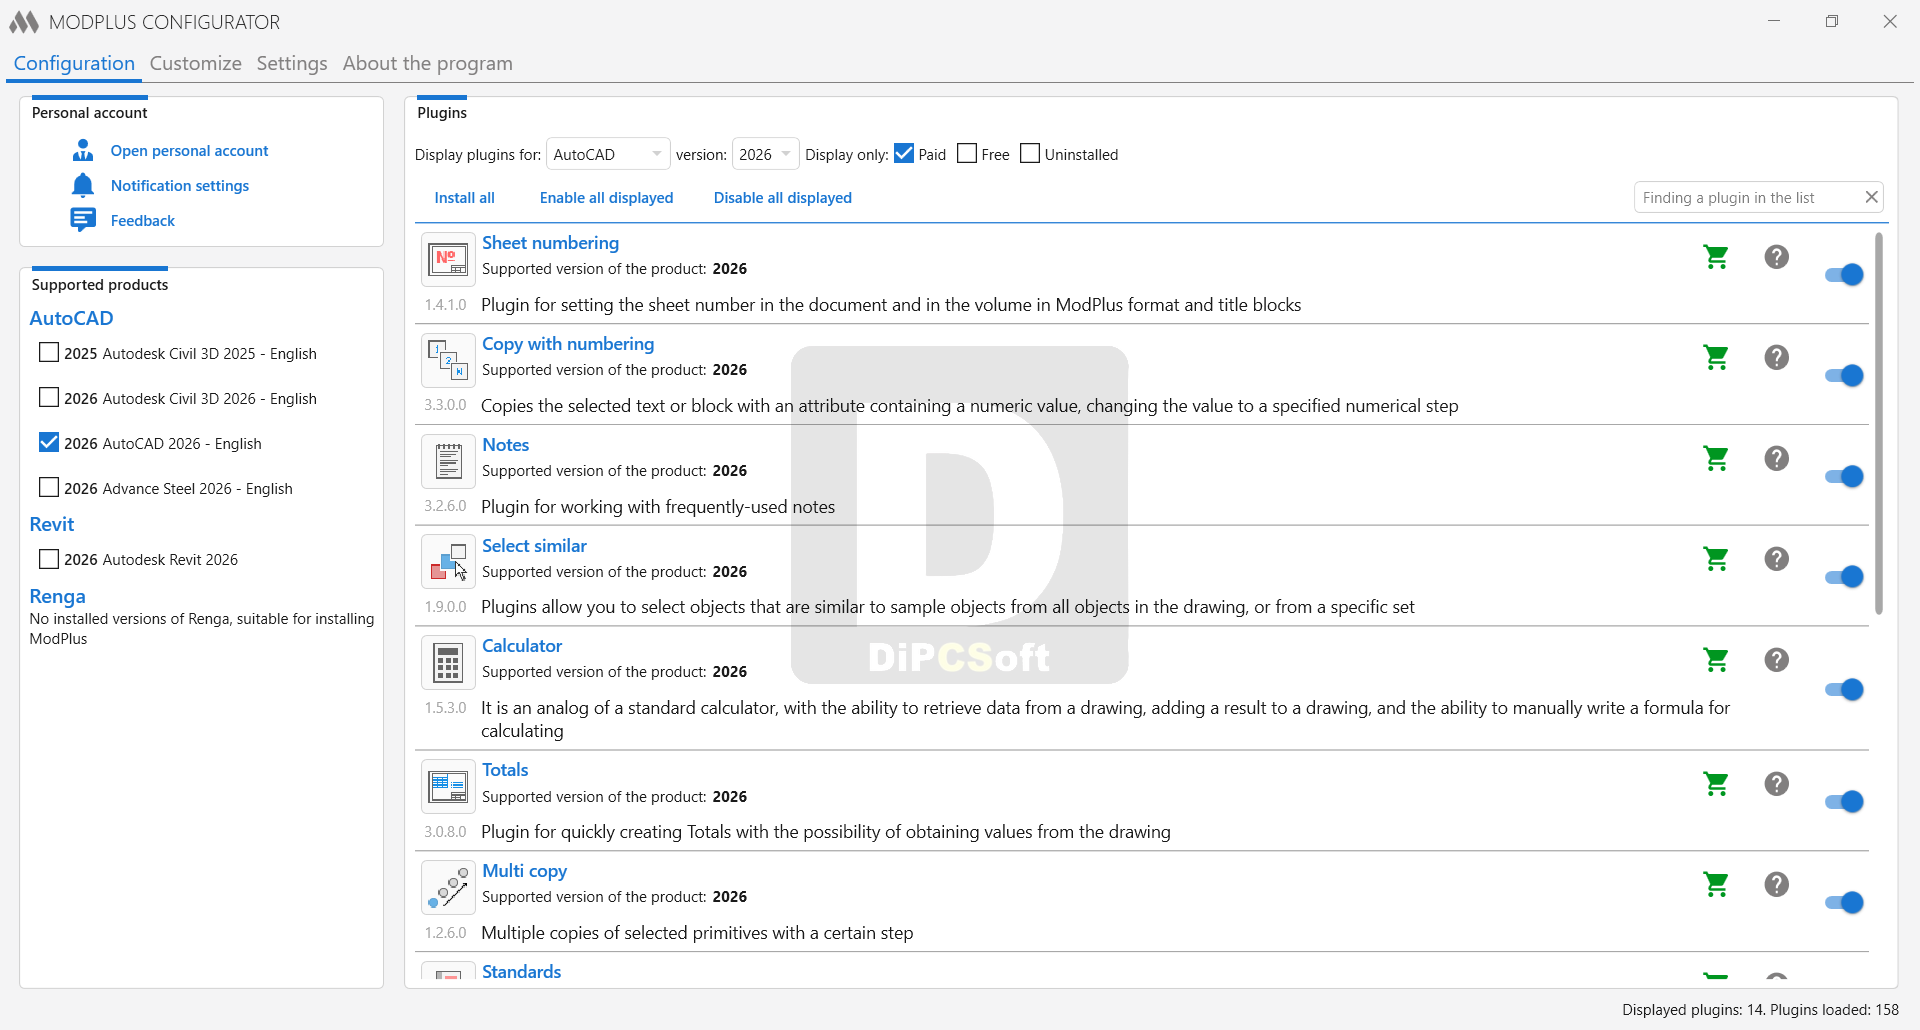Open help for Multi copy plugin
The image size is (1920, 1030).
tap(1776, 884)
